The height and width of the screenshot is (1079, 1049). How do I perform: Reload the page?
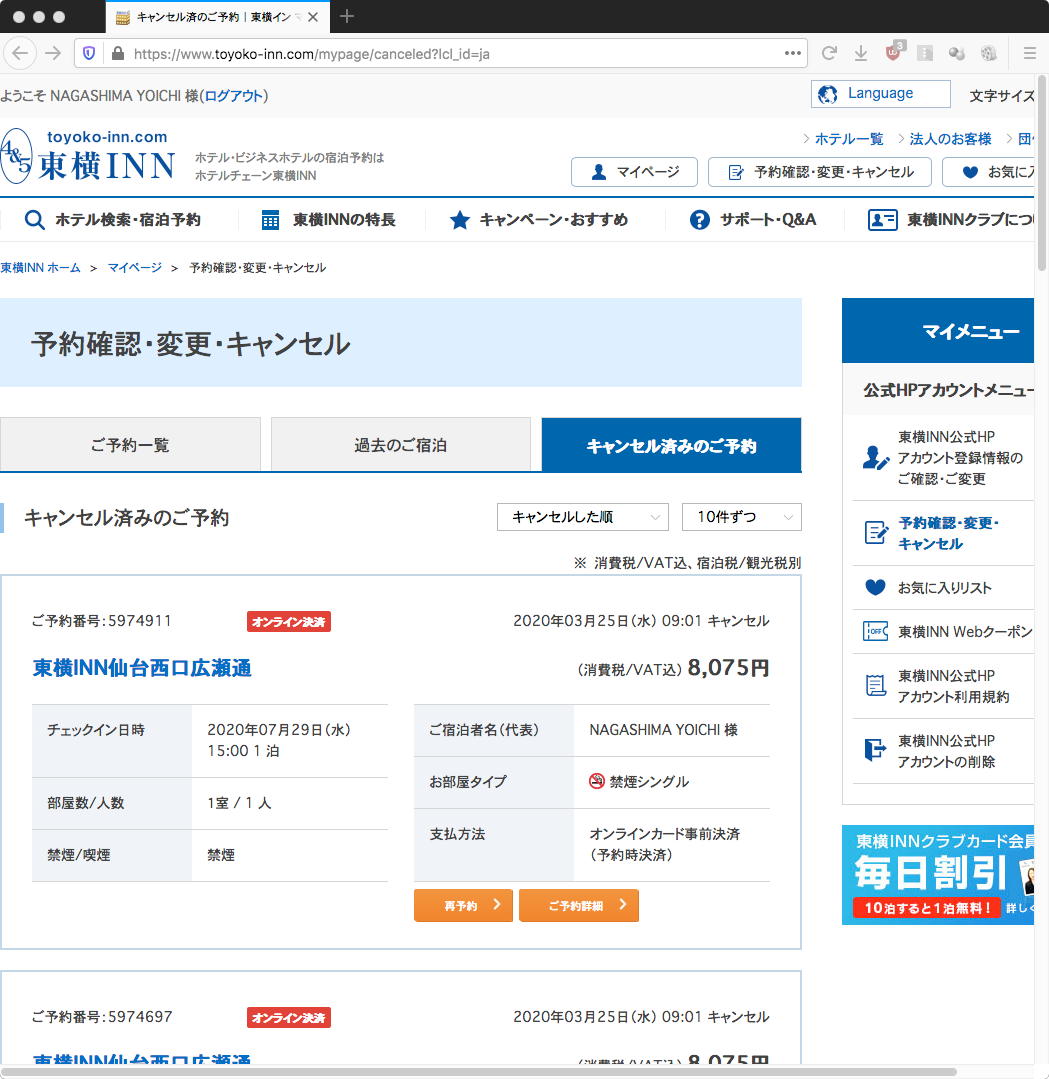coord(829,53)
